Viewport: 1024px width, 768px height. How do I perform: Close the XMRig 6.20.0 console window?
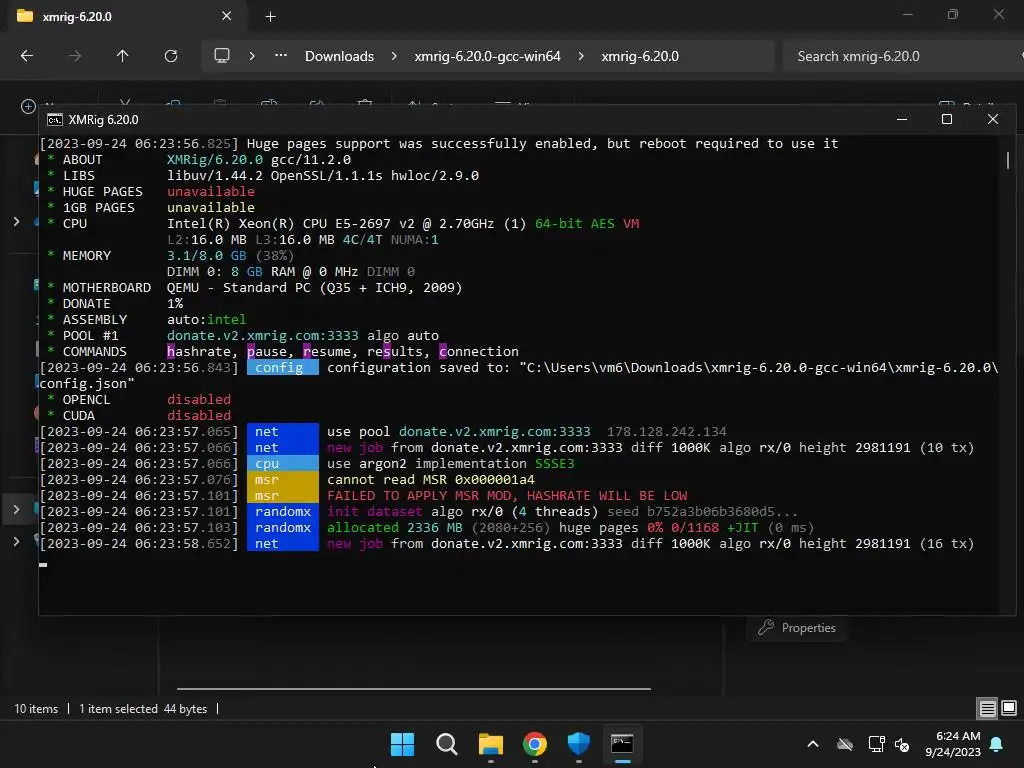(993, 119)
